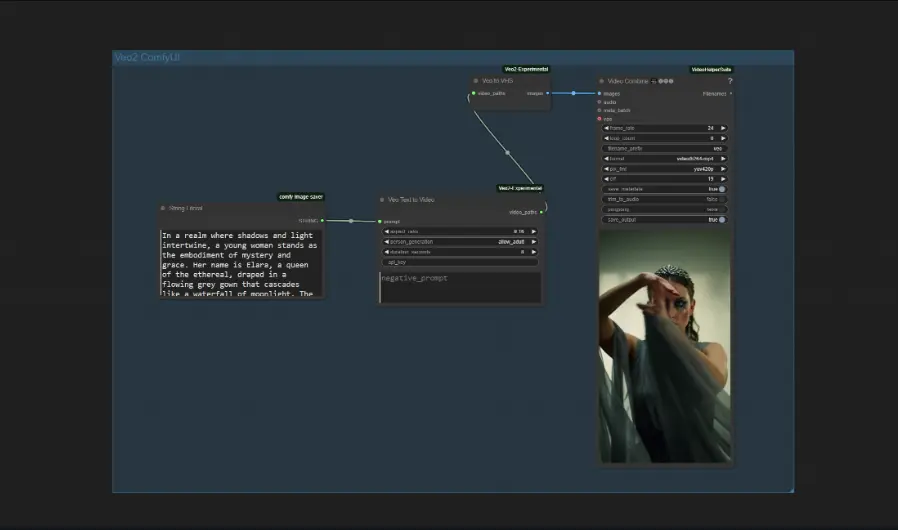Viewport: 898px width, 530px height.
Task: Click the generated video preview thumbnail
Action: click(x=665, y=346)
